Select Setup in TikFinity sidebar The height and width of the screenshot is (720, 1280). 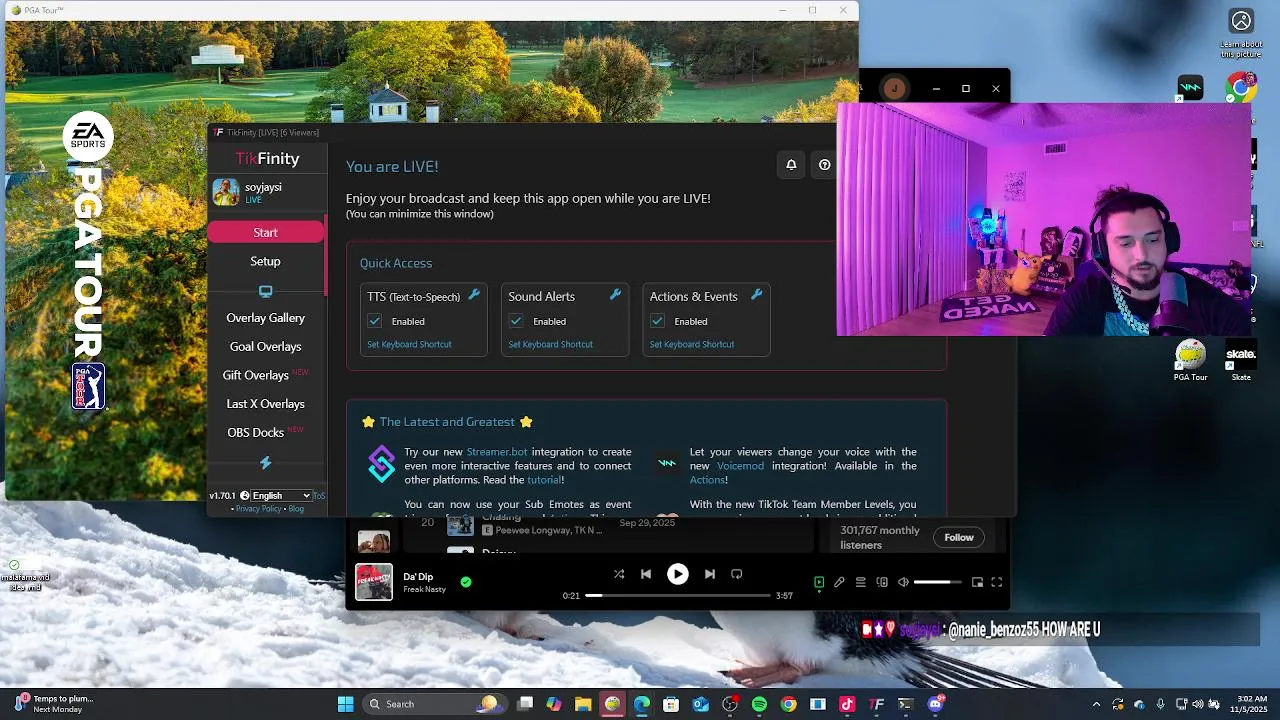265,261
